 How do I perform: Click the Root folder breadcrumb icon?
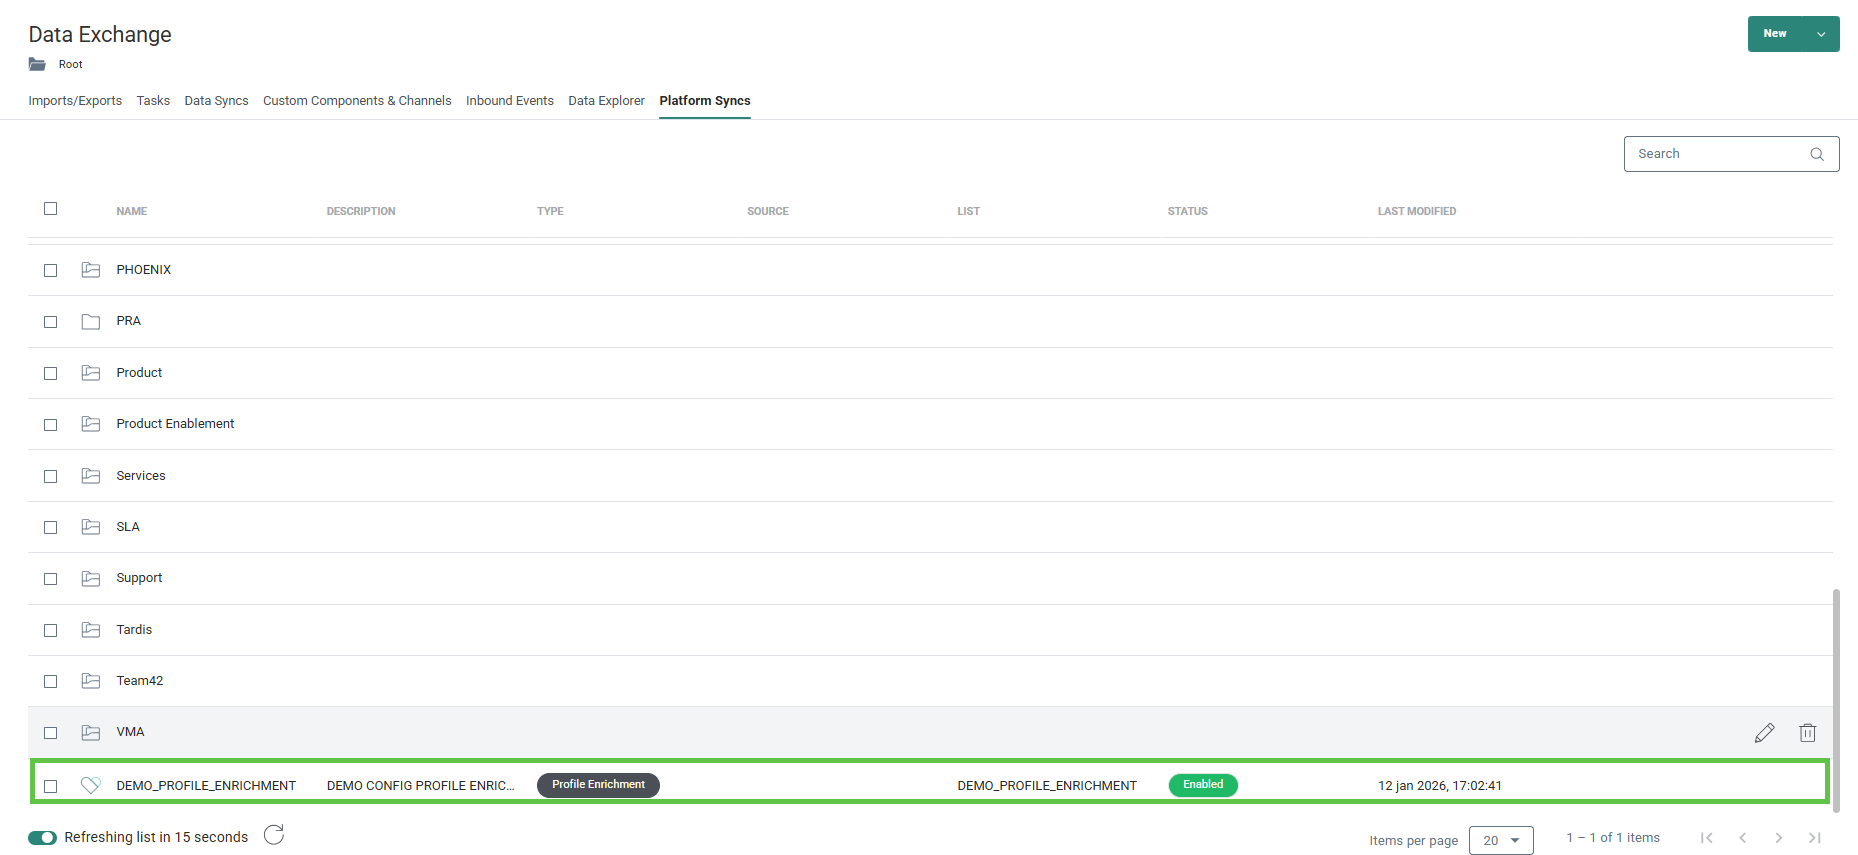(37, 65)
